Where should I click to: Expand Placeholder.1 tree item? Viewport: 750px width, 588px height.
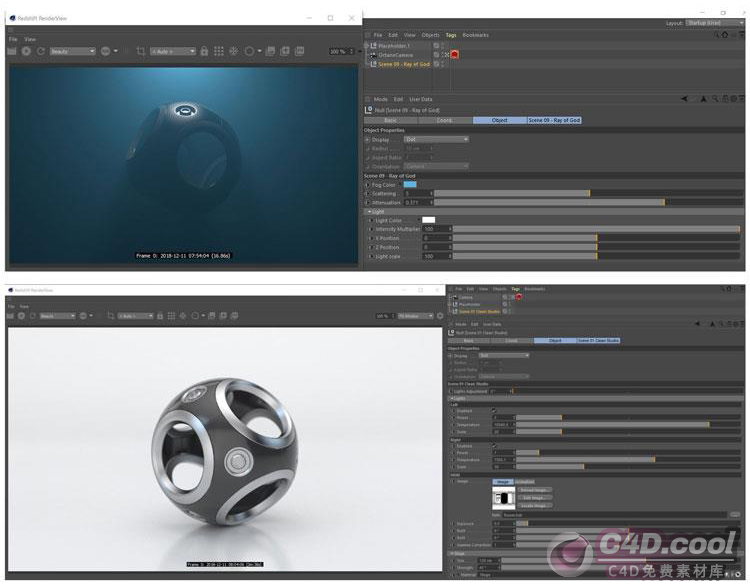tap(366, 46)
